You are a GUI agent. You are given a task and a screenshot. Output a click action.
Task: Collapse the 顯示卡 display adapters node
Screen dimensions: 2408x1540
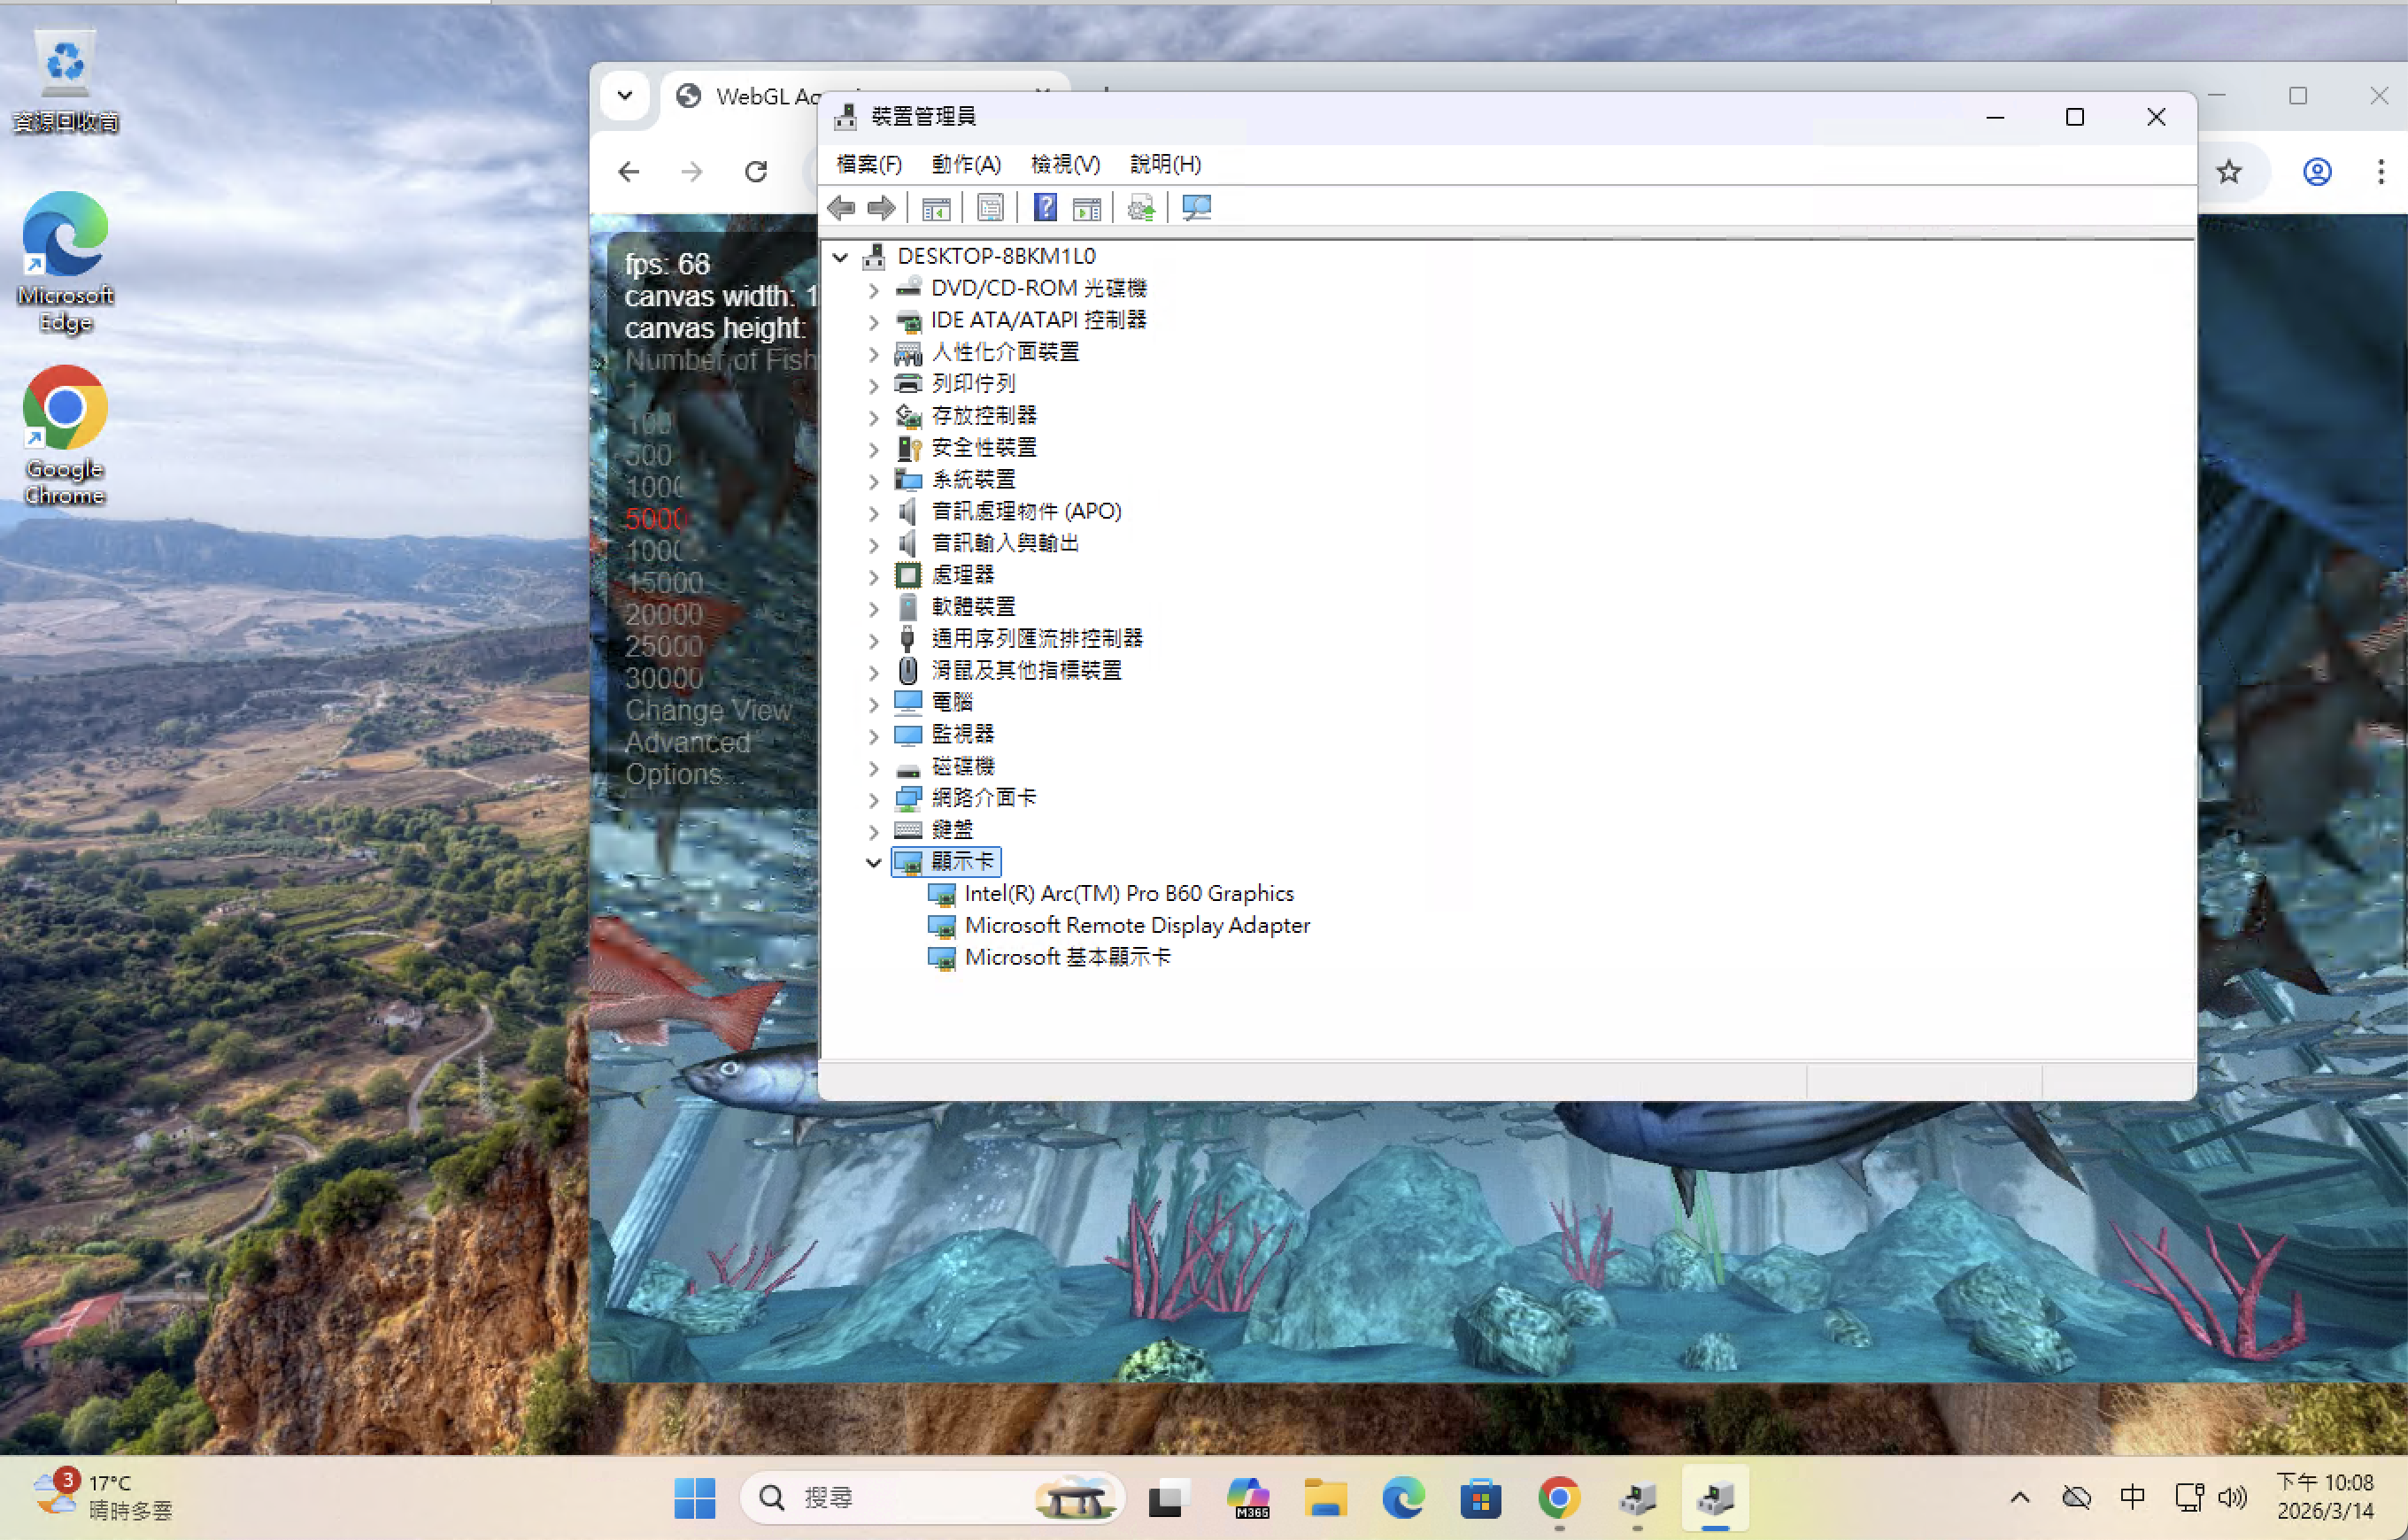point(873,862)
